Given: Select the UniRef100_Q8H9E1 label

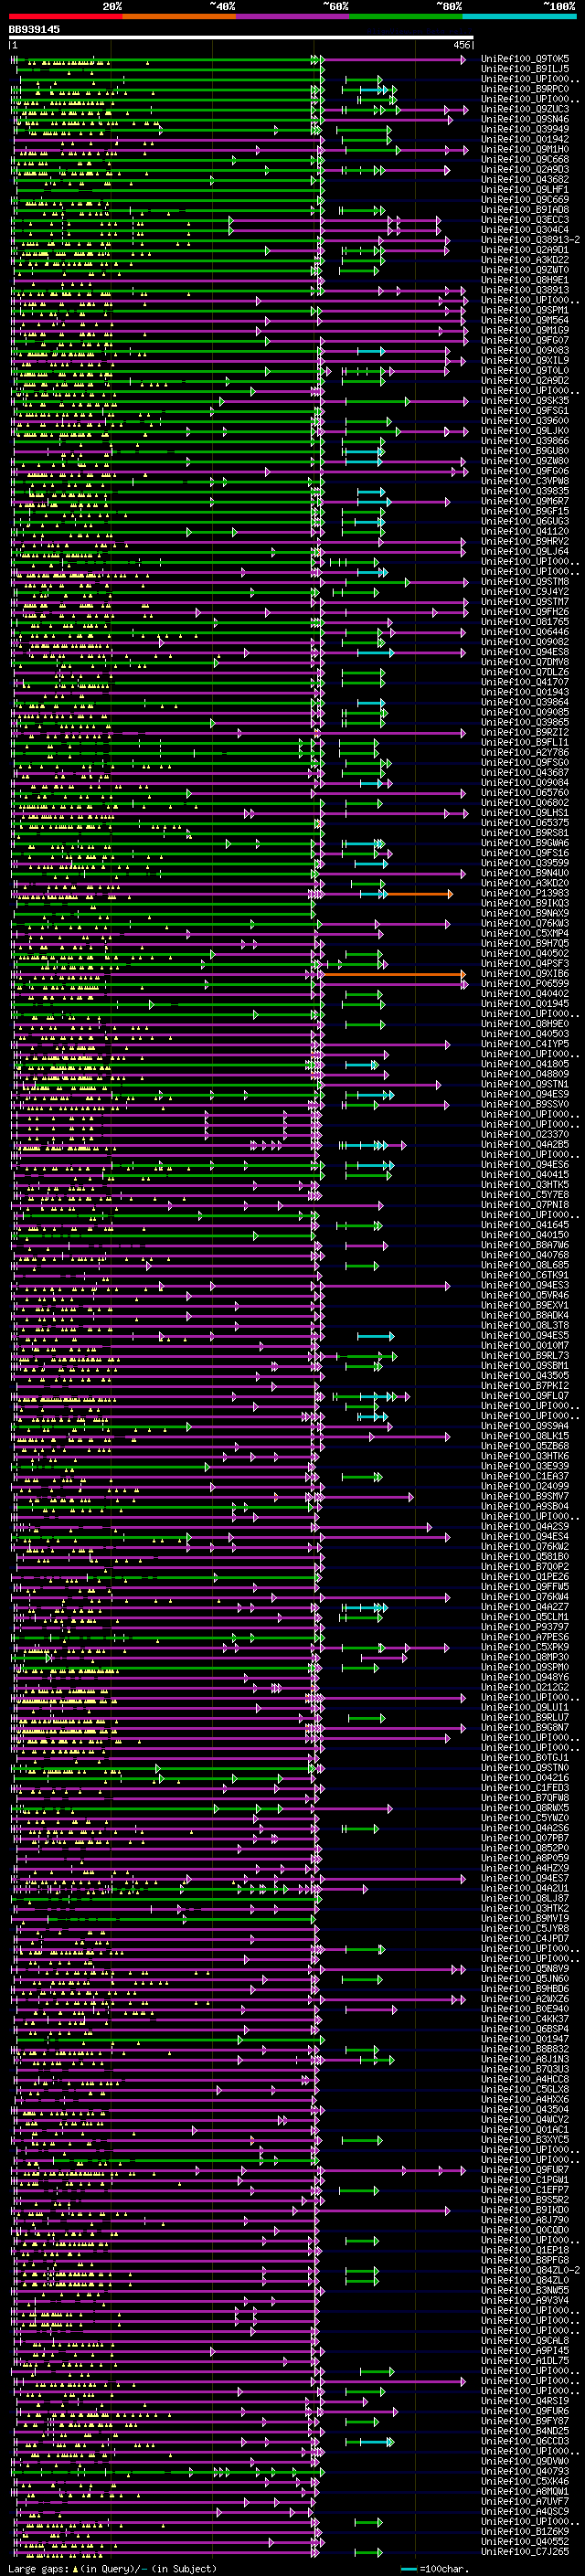Looking at the screenshot, I should pos(525,280).
